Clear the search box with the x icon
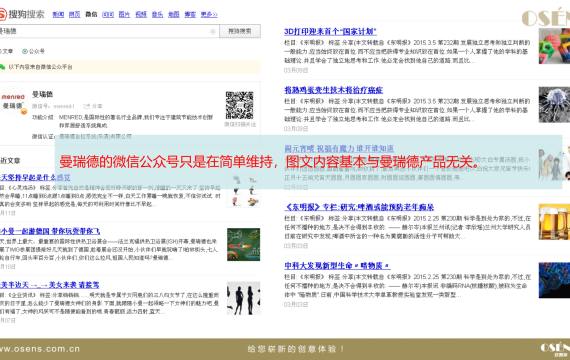 (x=213, y=32)
